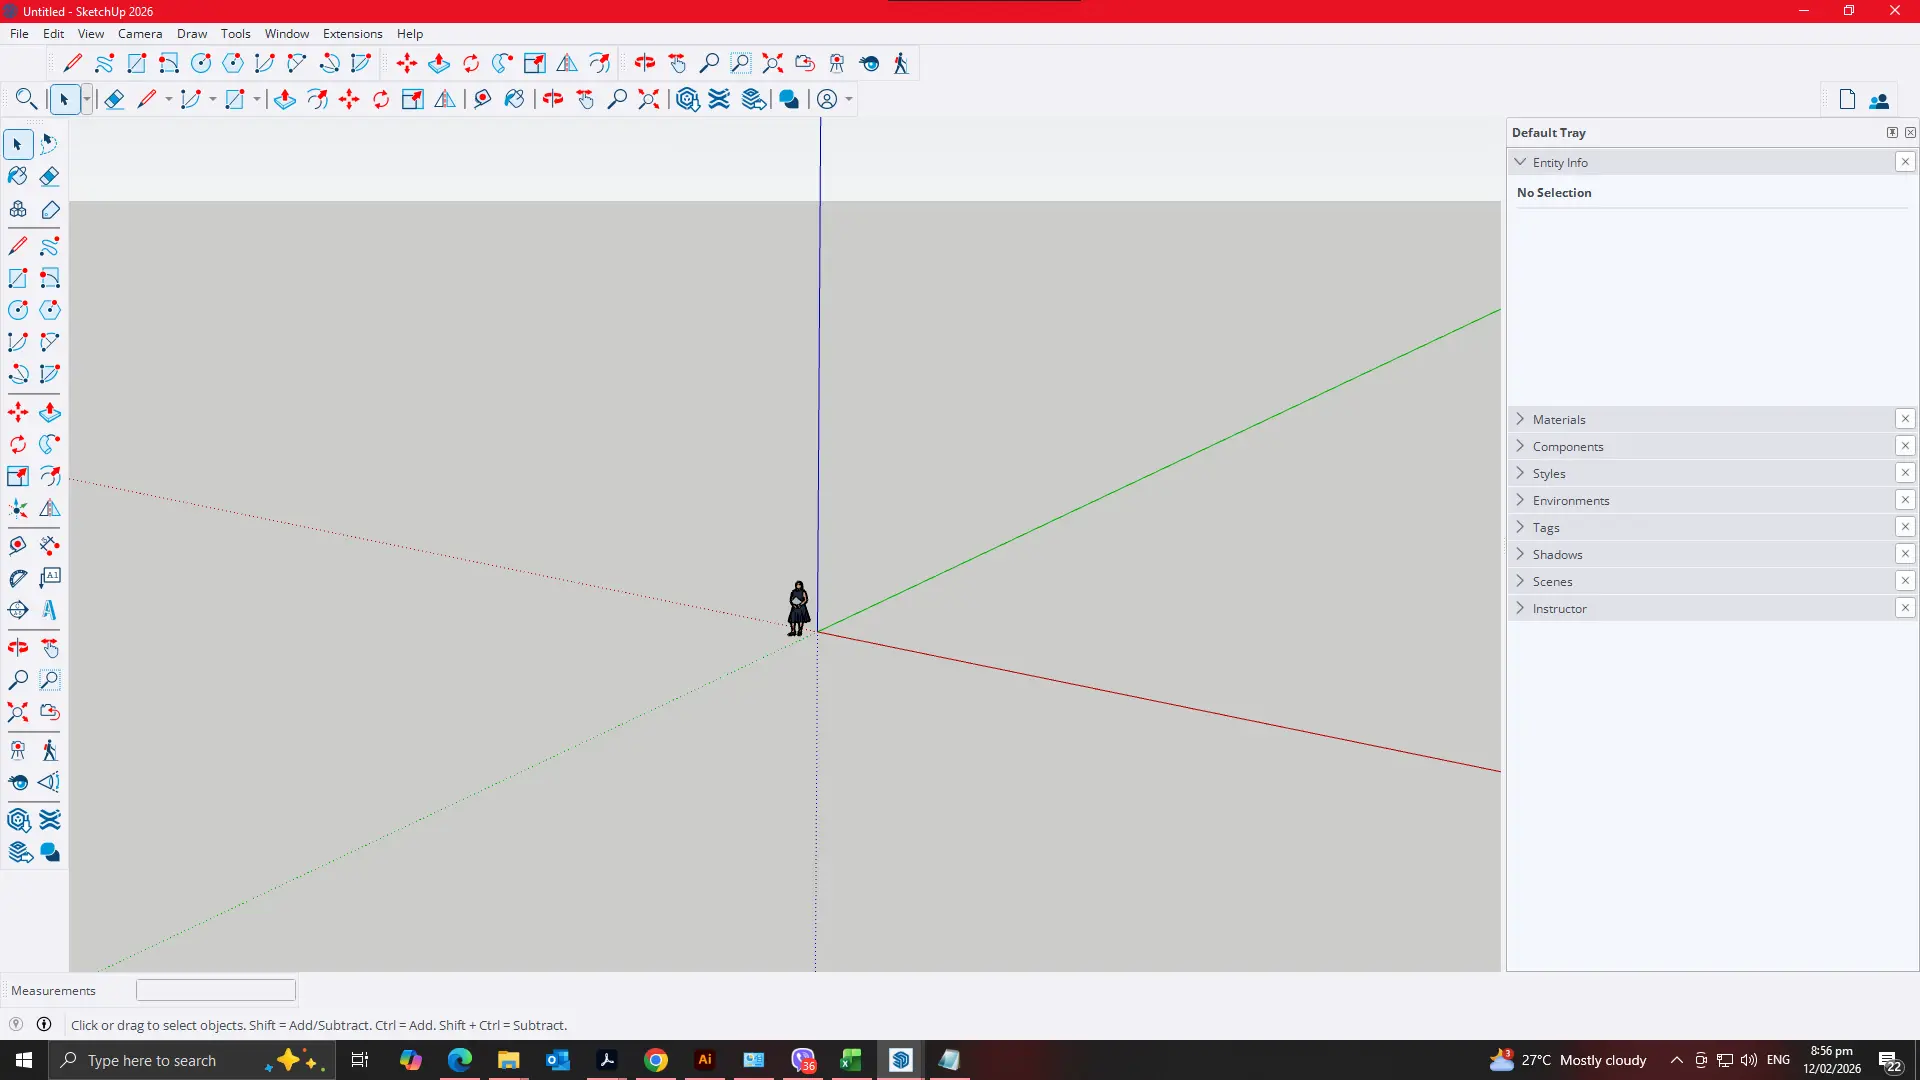Pick Rotated Rectangle in left tool palette
1920x1080 pixels.
[50, 278]
